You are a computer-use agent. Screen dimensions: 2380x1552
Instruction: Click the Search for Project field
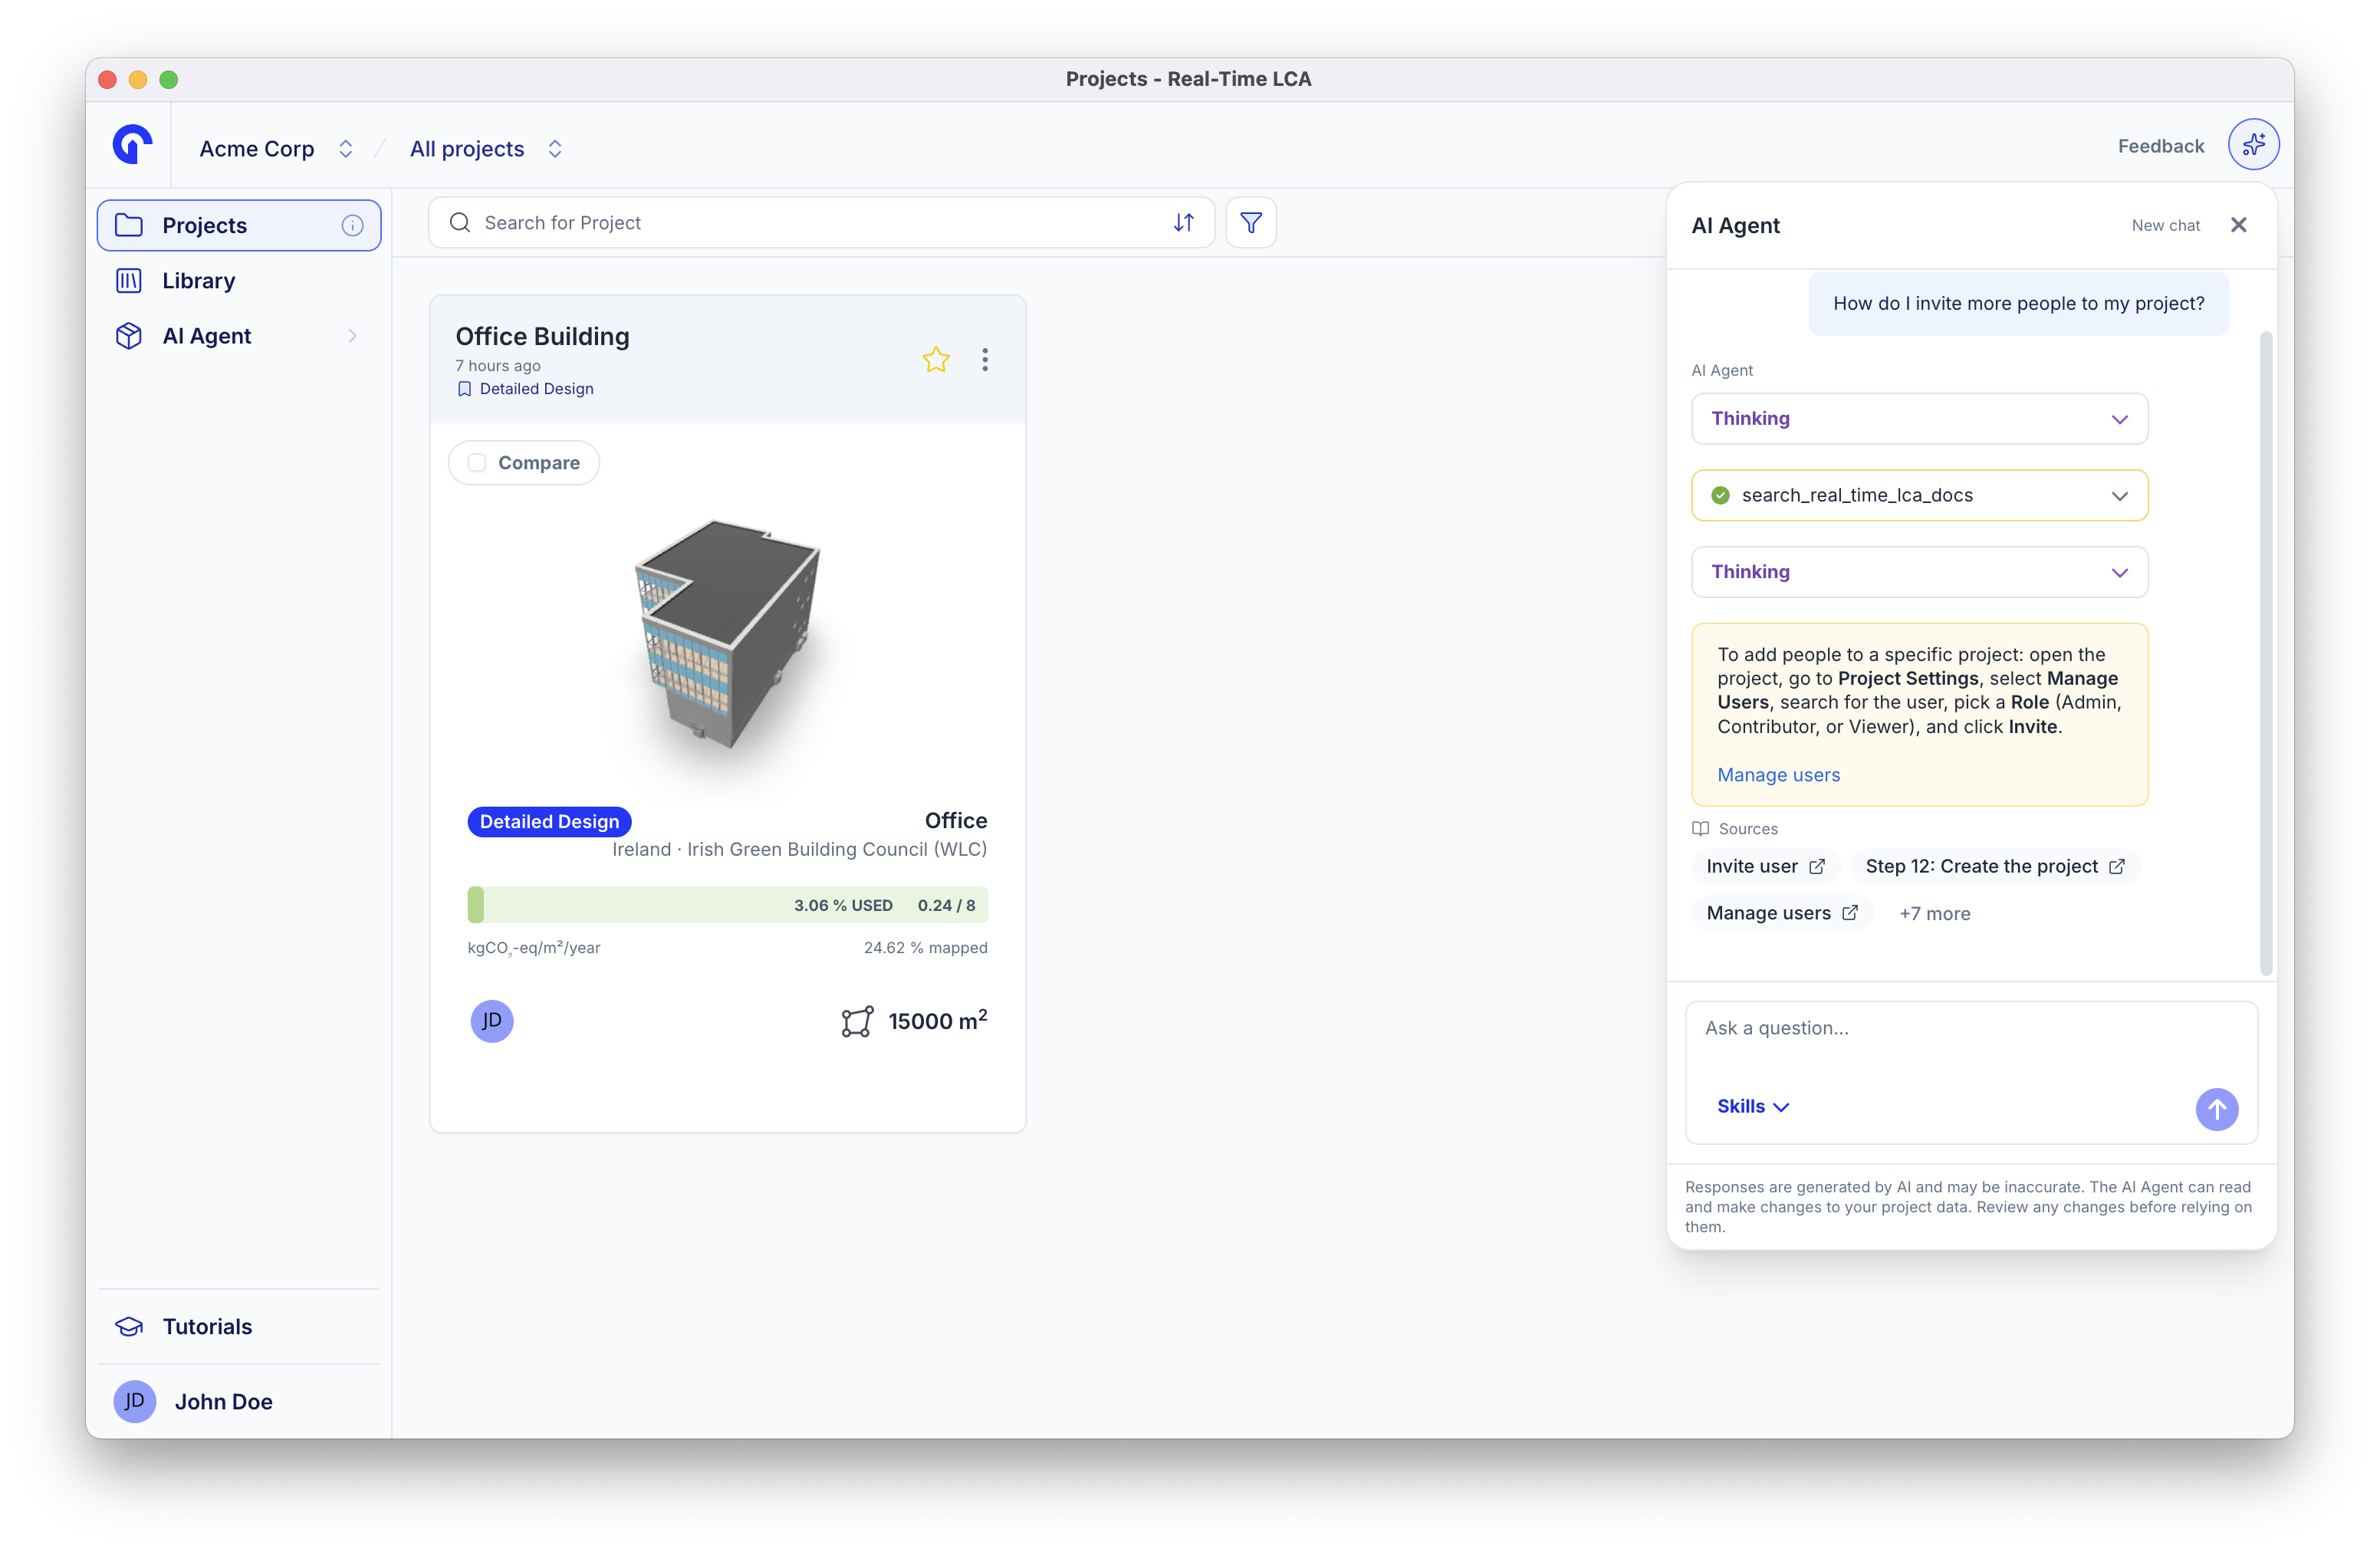[821, 222]
